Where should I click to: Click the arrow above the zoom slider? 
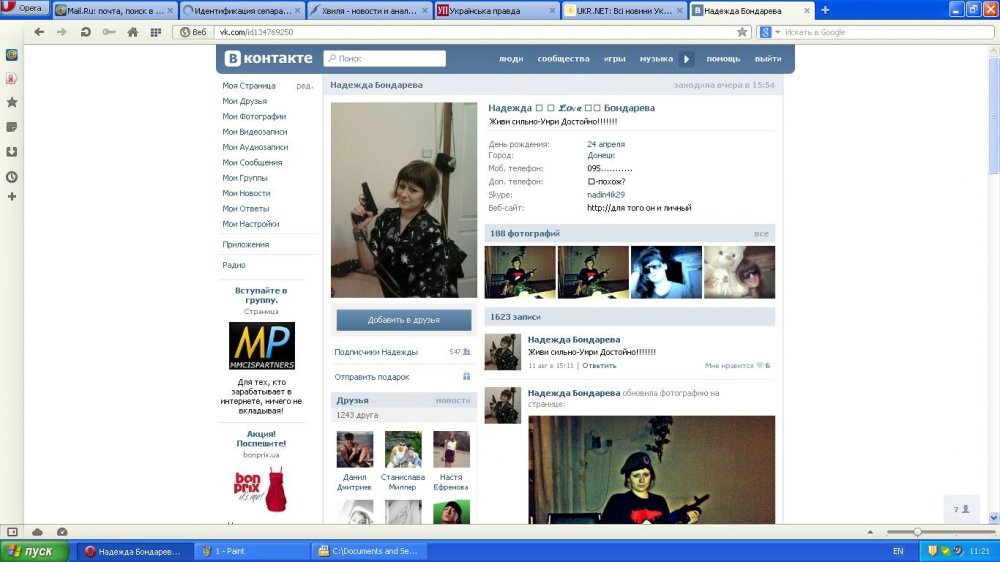point(870,531)
